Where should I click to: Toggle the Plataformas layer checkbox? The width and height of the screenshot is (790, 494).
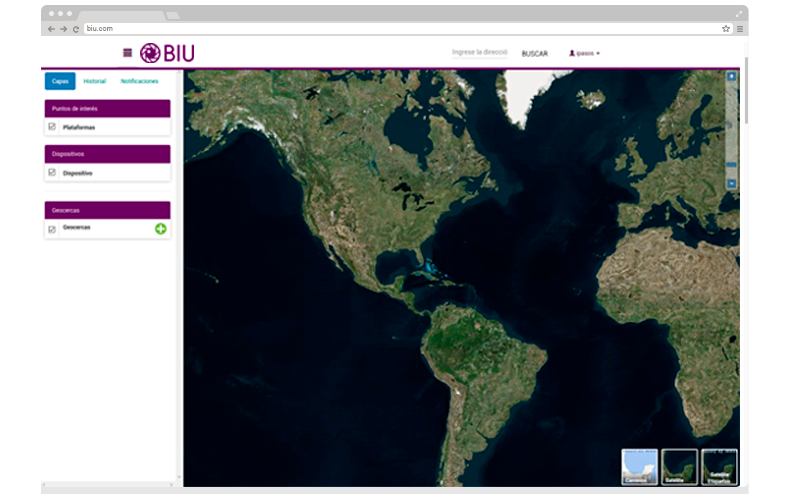(52, 127)
